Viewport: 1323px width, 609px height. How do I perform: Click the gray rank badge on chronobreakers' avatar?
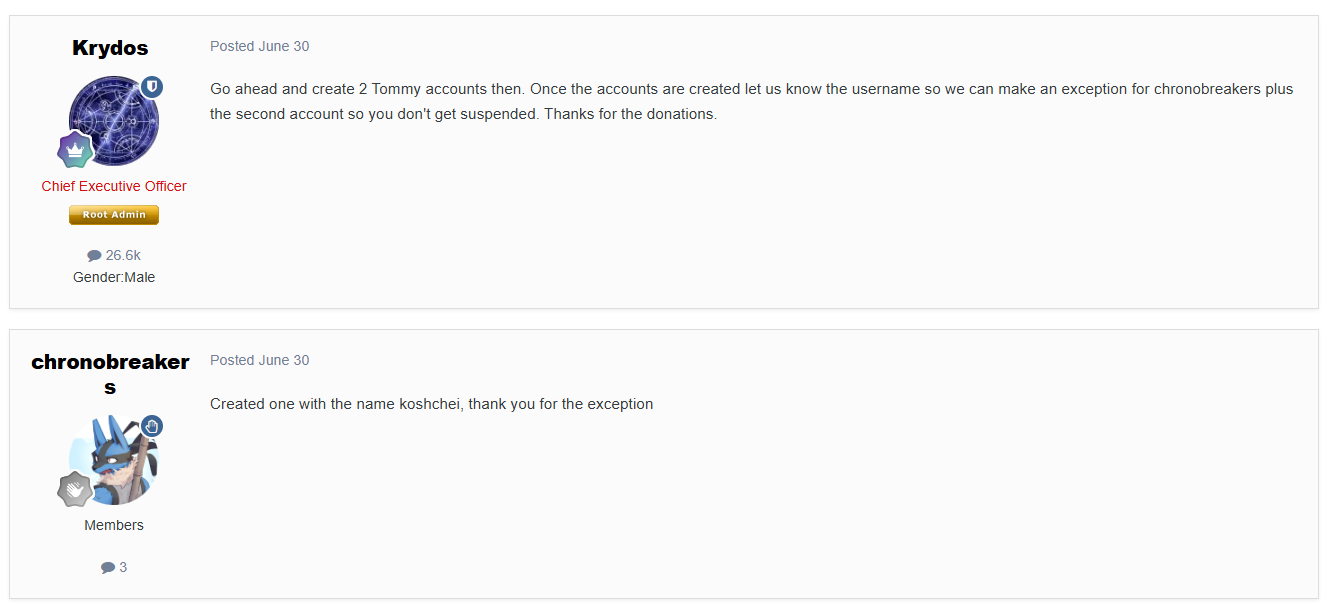75,490
